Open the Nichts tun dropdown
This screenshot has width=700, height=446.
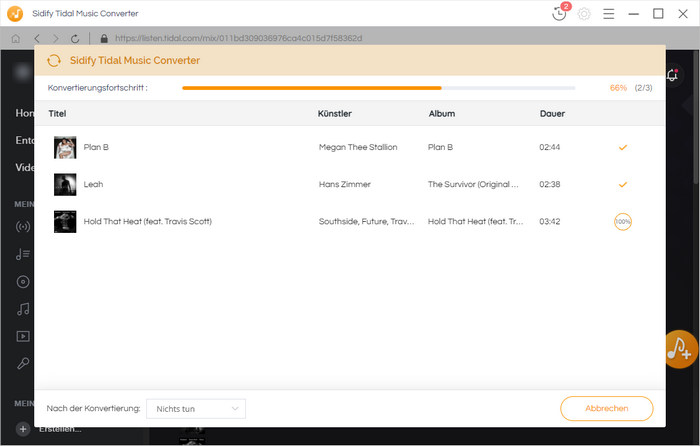196,408
